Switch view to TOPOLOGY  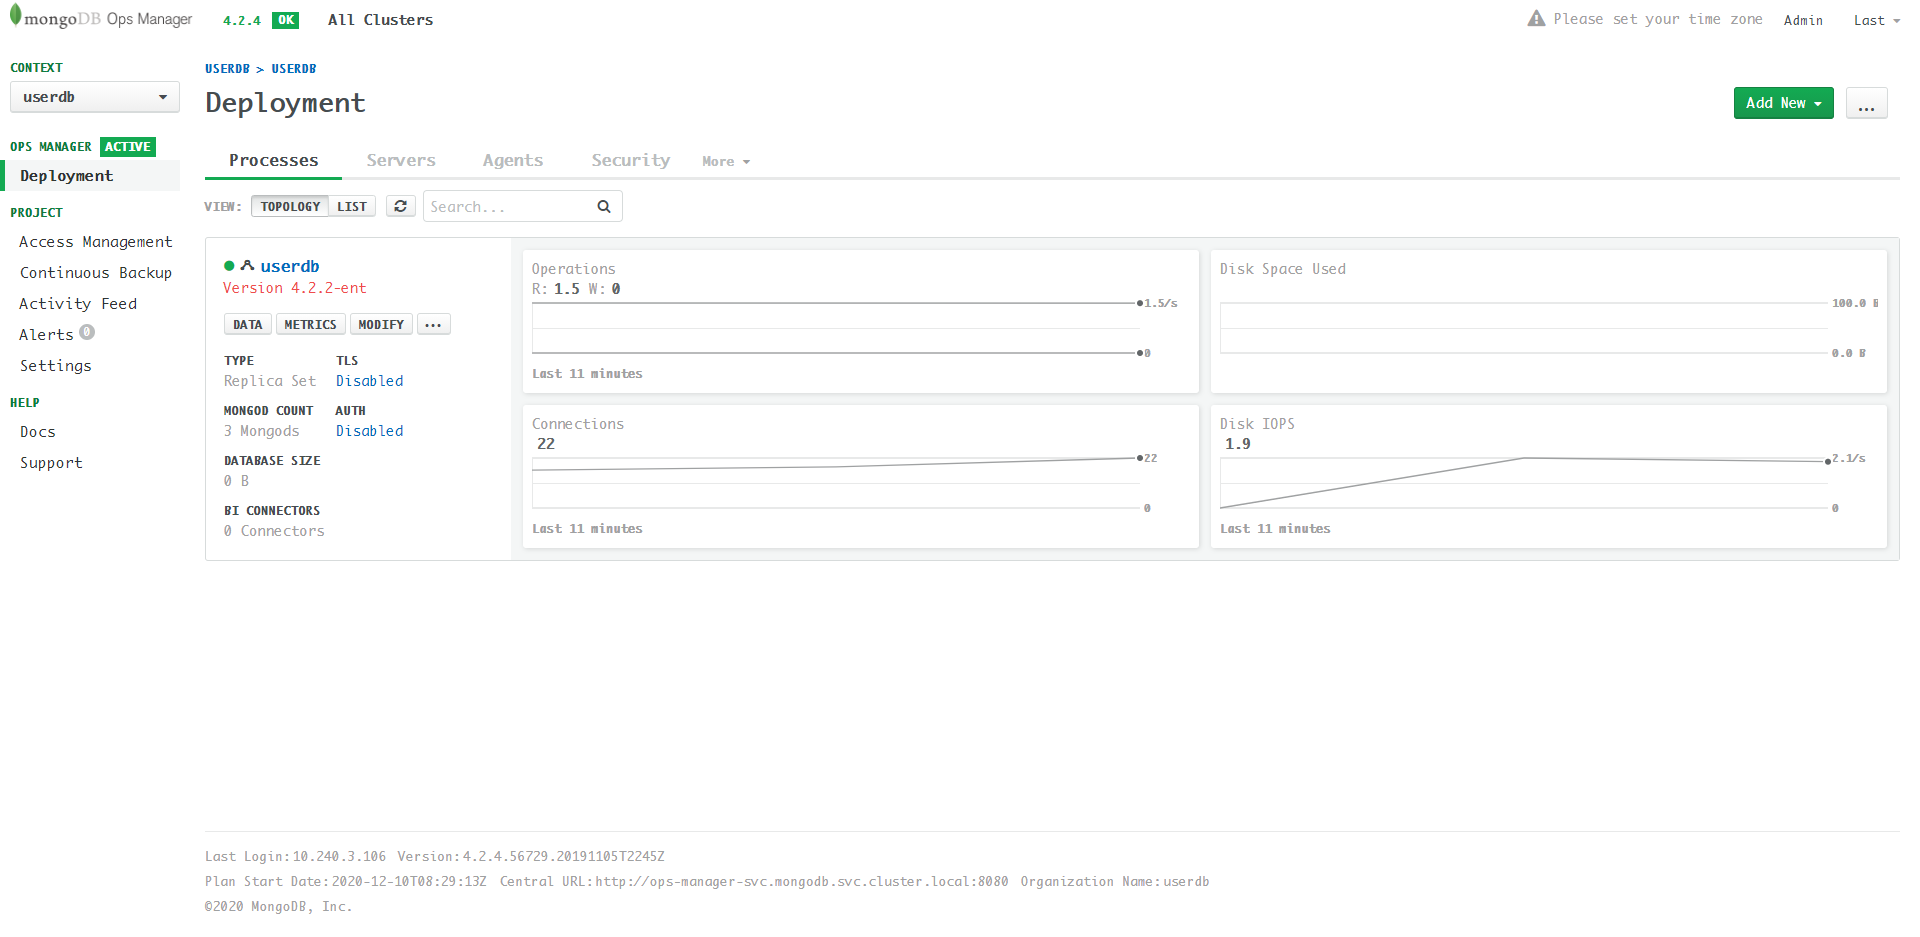[x=290, y=206]
